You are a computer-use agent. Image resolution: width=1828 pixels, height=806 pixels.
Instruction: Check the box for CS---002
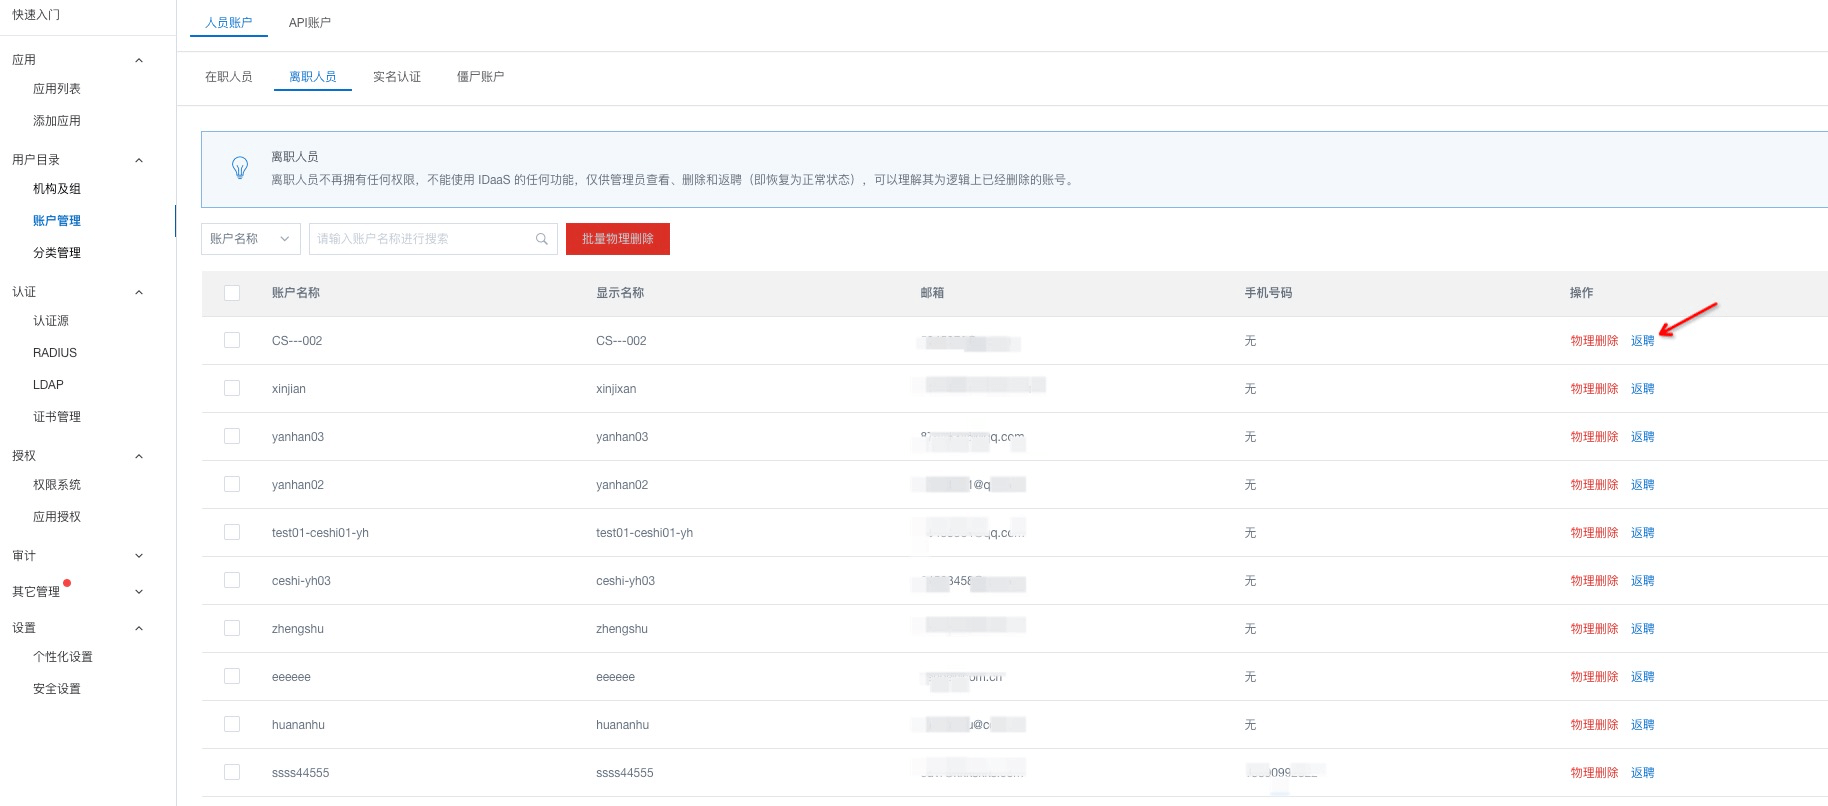[232, 341]
